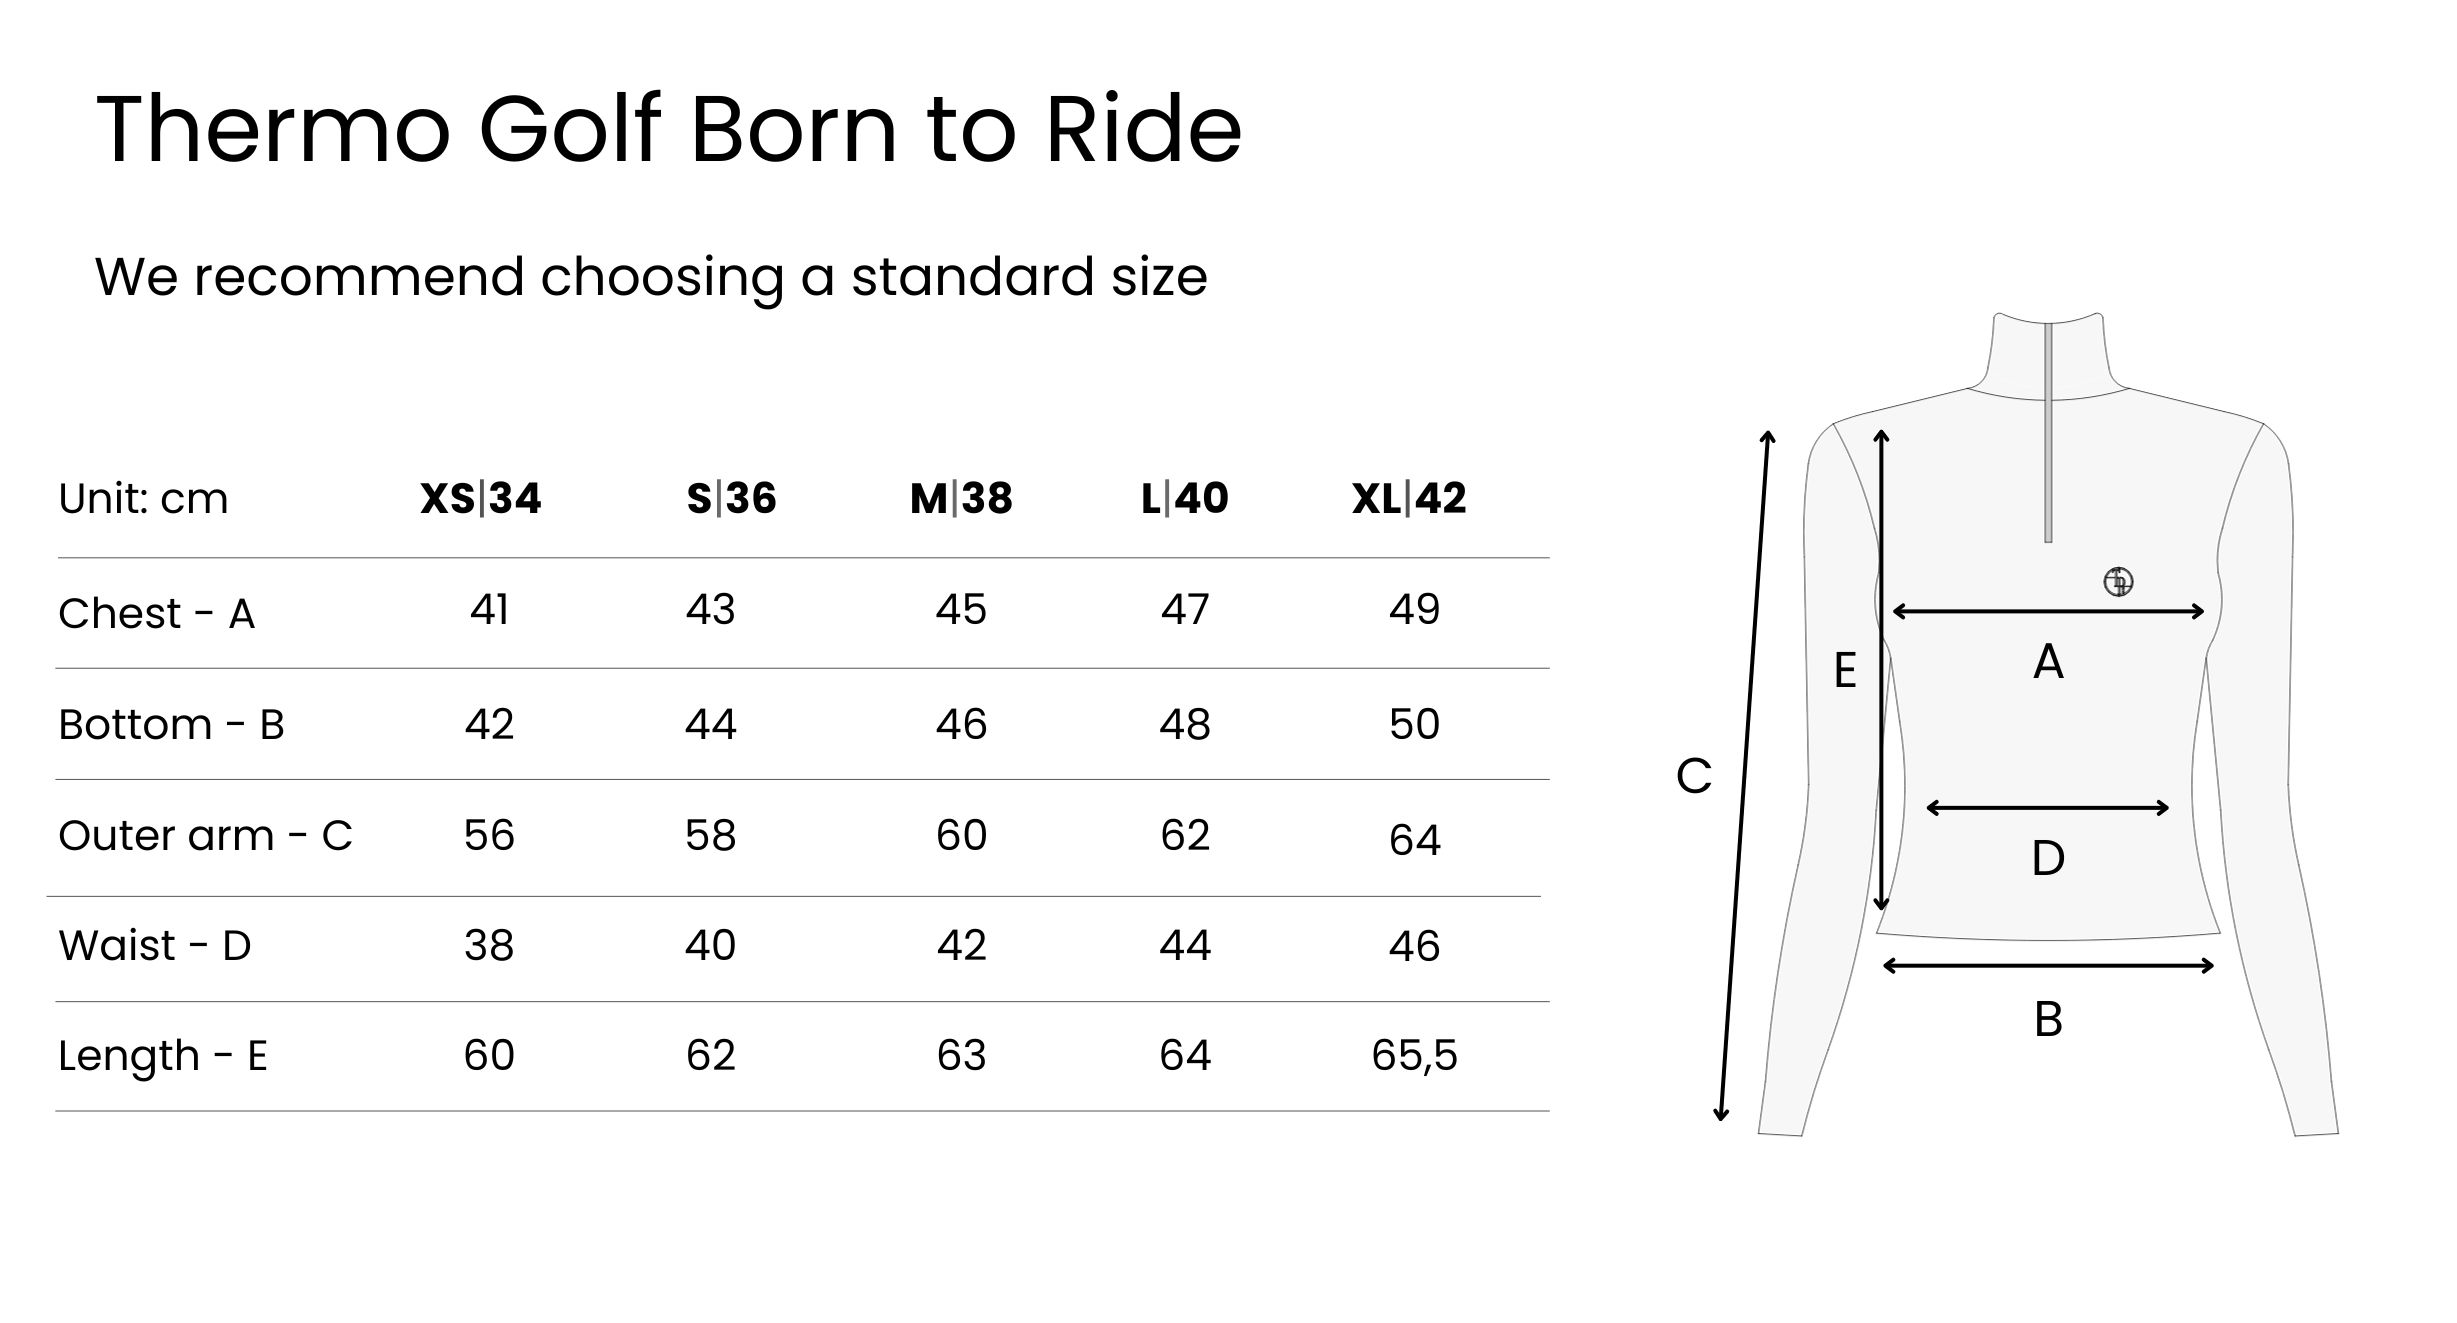
Task: Select the "Bottom - B" row label
Action: tap(172, 724)
